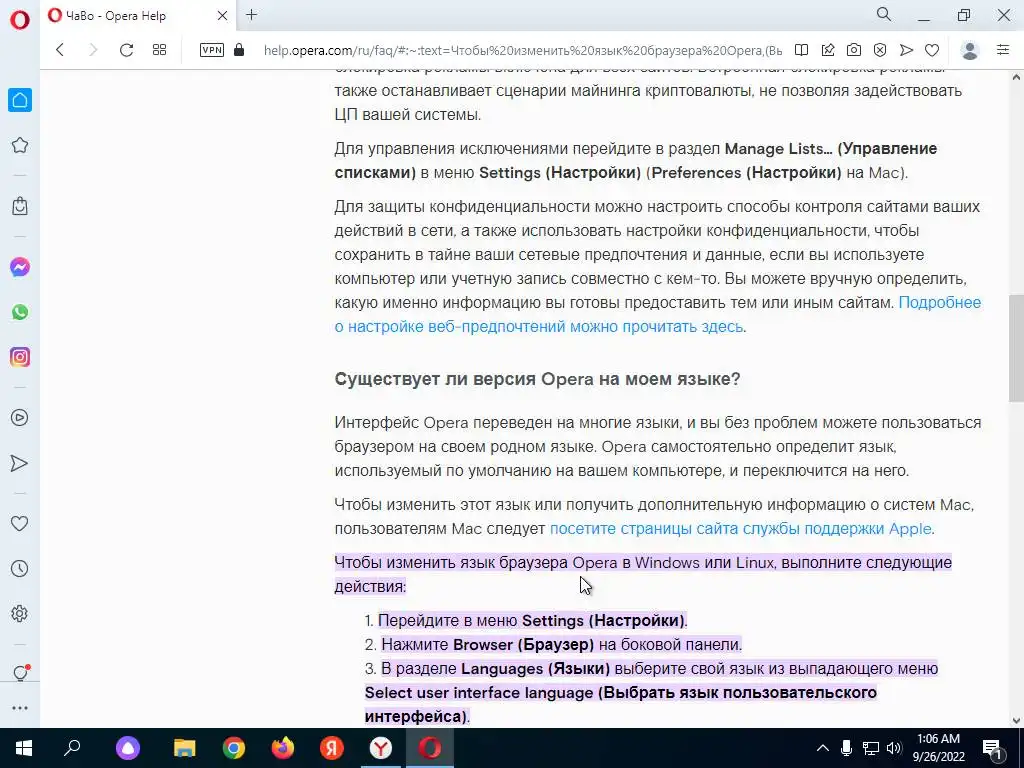Click the Opera taskbar button
1024x768 pixels.
coord(429,748)
